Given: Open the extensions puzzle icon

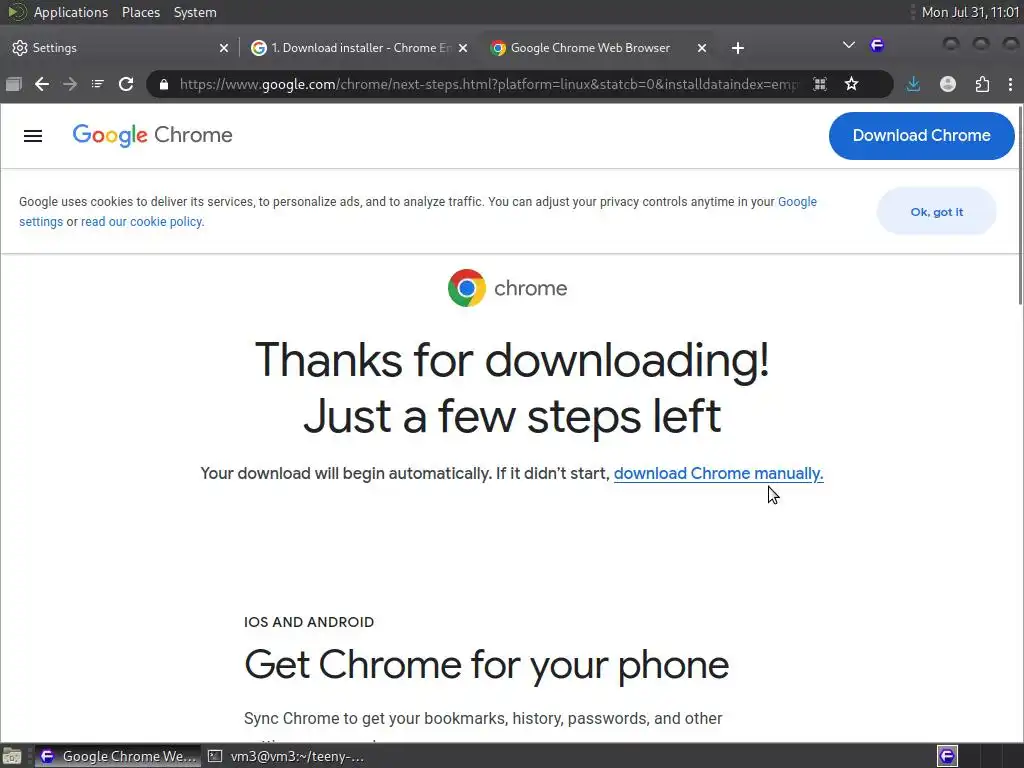Looking at the screenshot, I should pos(982,84).
